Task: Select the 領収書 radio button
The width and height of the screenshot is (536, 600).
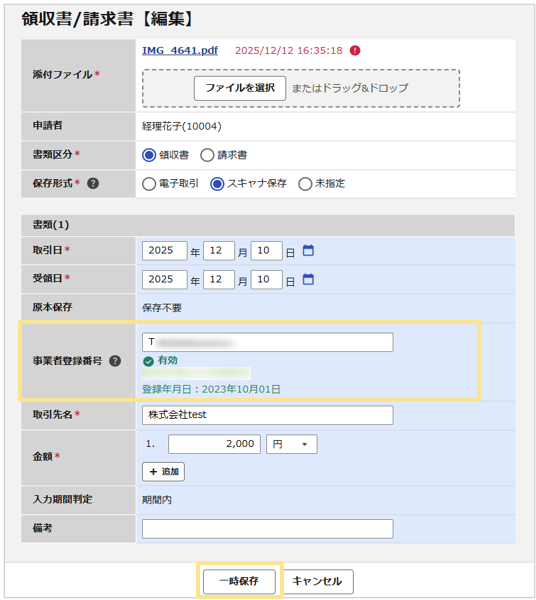Action: click(149, 155)
